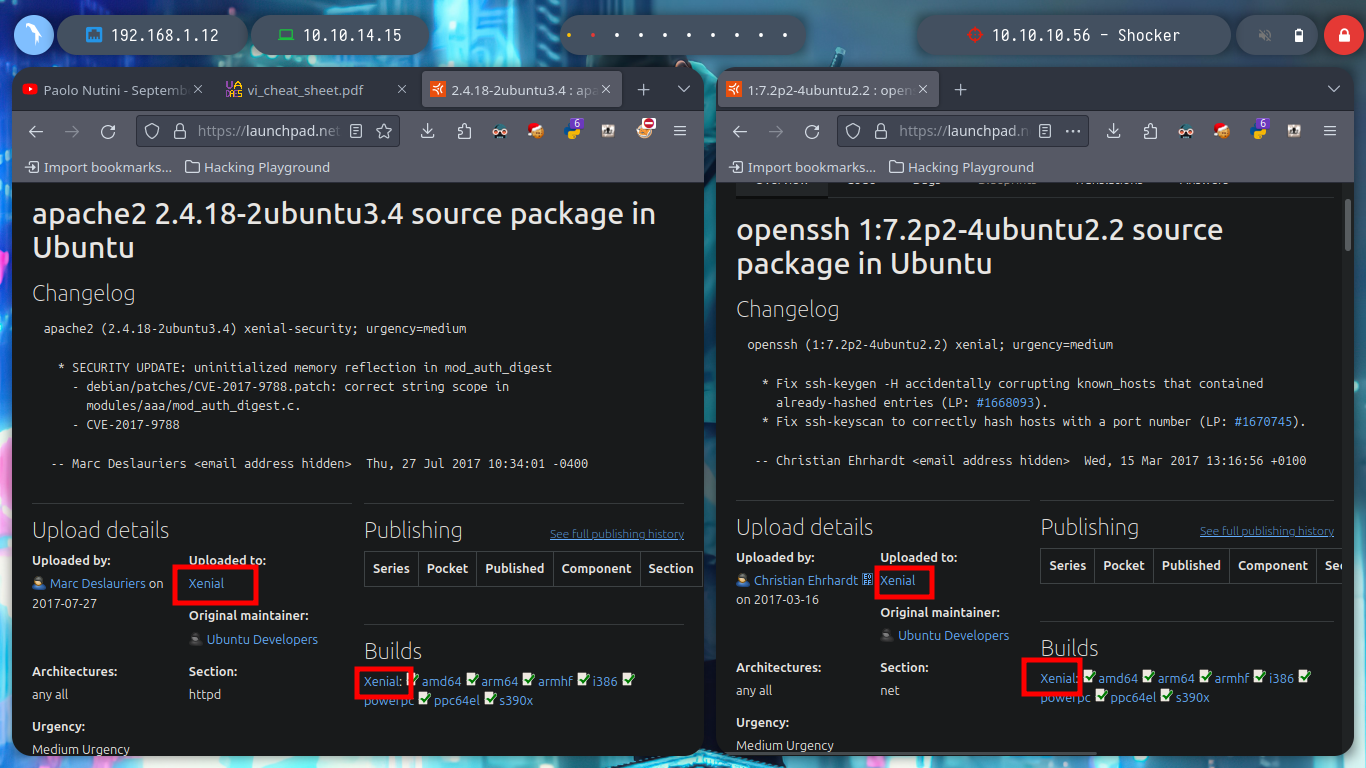The width and height of the screenshot is (1366, 768).
Task: Click the blocked cookie extension icon in apache2 window
Action: tap(646, 129)
